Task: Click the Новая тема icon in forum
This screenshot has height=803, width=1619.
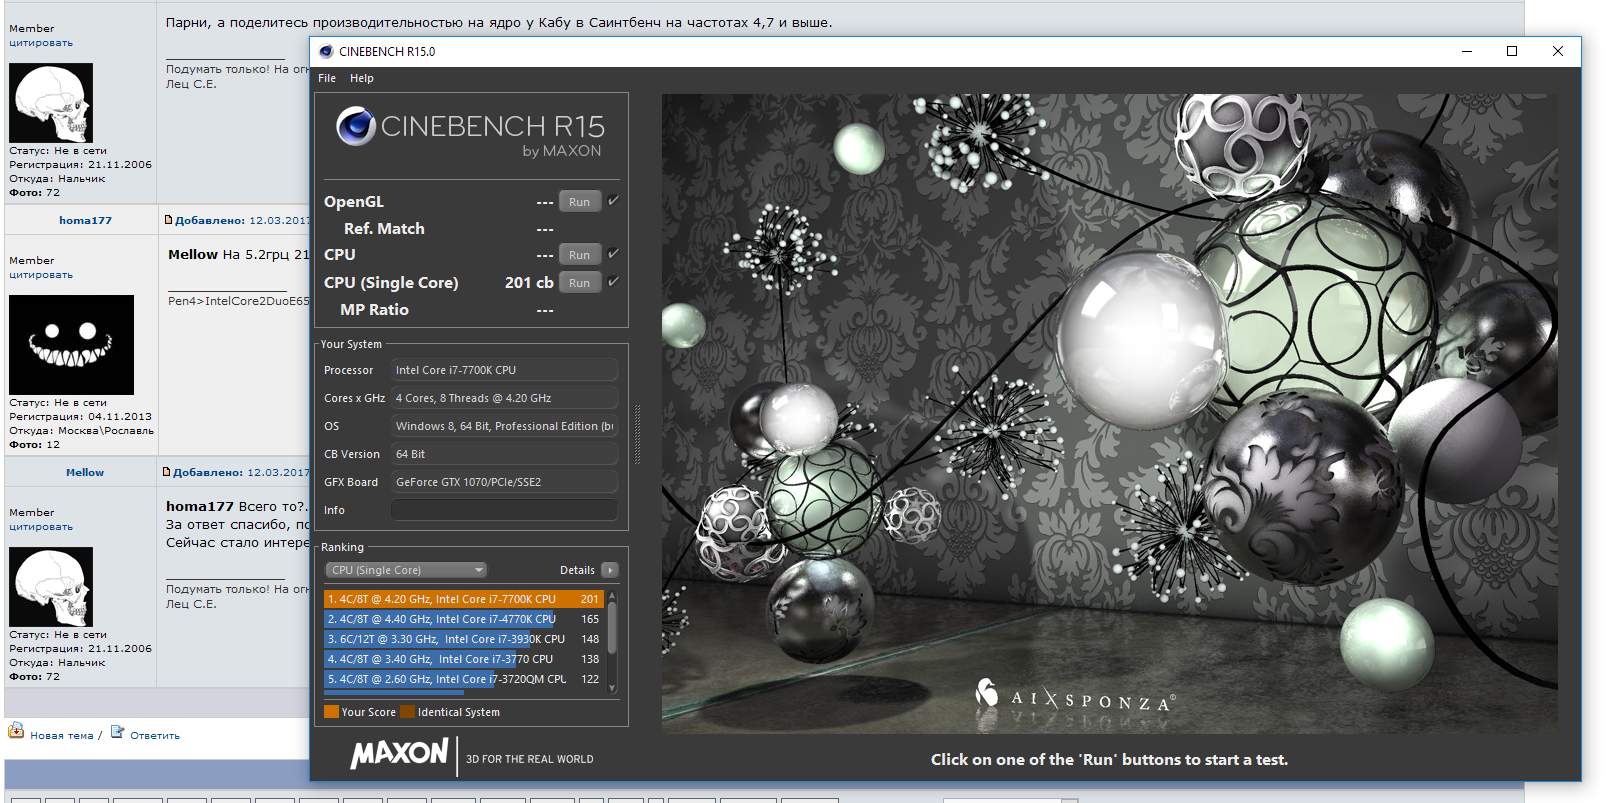Action: 16,731
